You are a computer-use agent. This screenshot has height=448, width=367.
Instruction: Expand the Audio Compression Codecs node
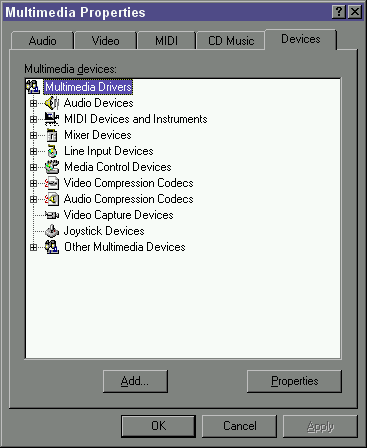(x=33, y=199)
